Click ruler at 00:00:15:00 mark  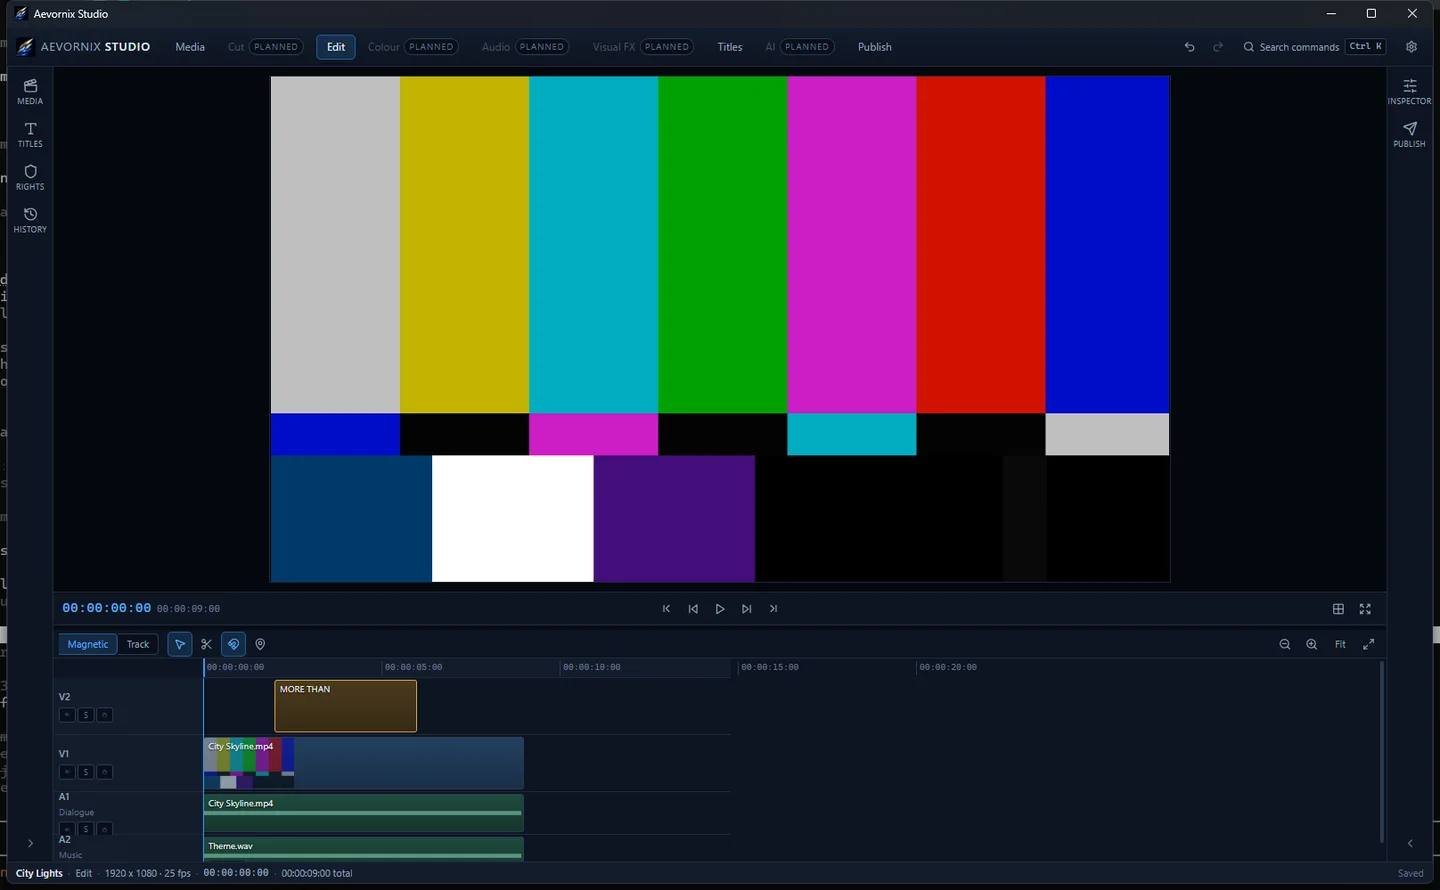[769, 667]
